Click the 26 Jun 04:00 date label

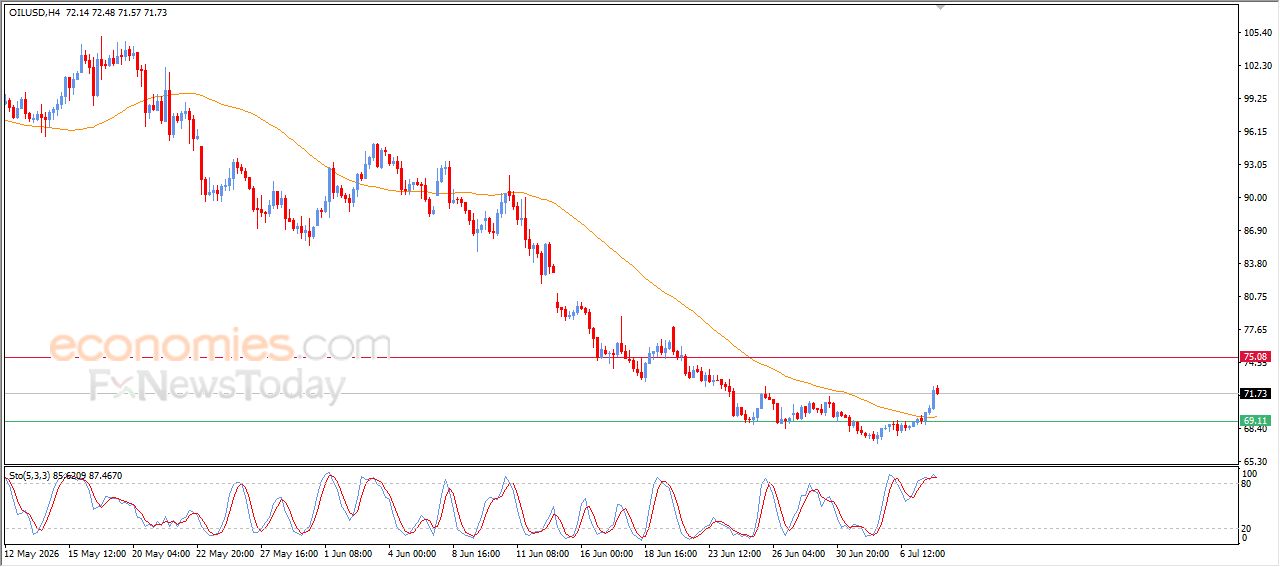(x=798, y=553)
